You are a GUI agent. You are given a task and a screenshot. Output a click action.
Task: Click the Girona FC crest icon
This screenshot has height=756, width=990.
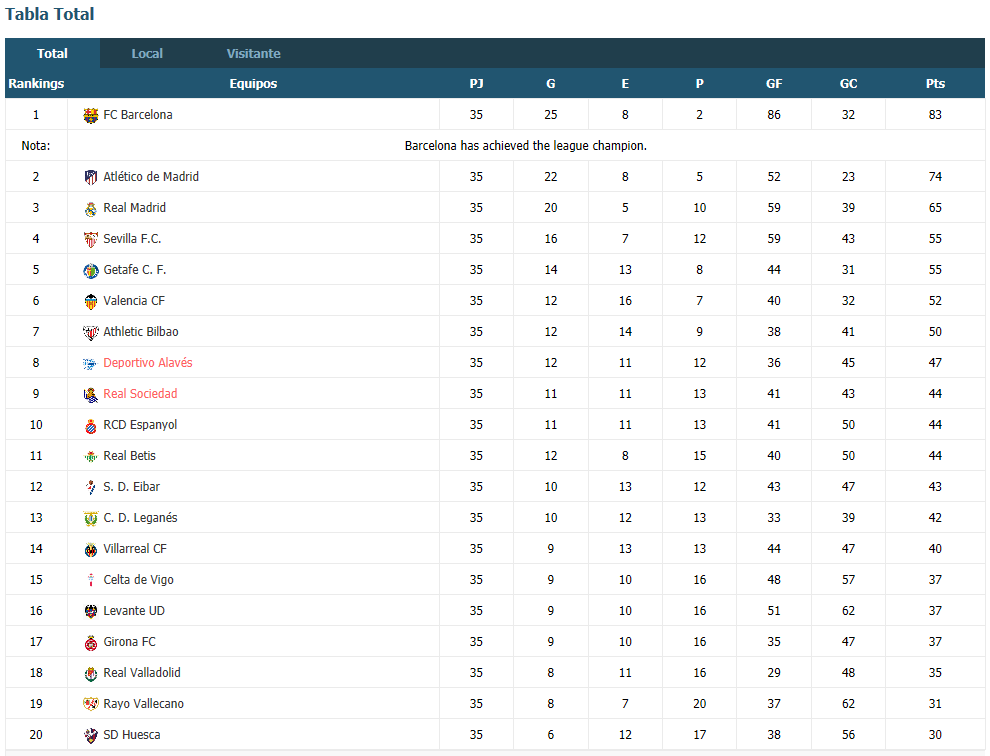(91, 642)
